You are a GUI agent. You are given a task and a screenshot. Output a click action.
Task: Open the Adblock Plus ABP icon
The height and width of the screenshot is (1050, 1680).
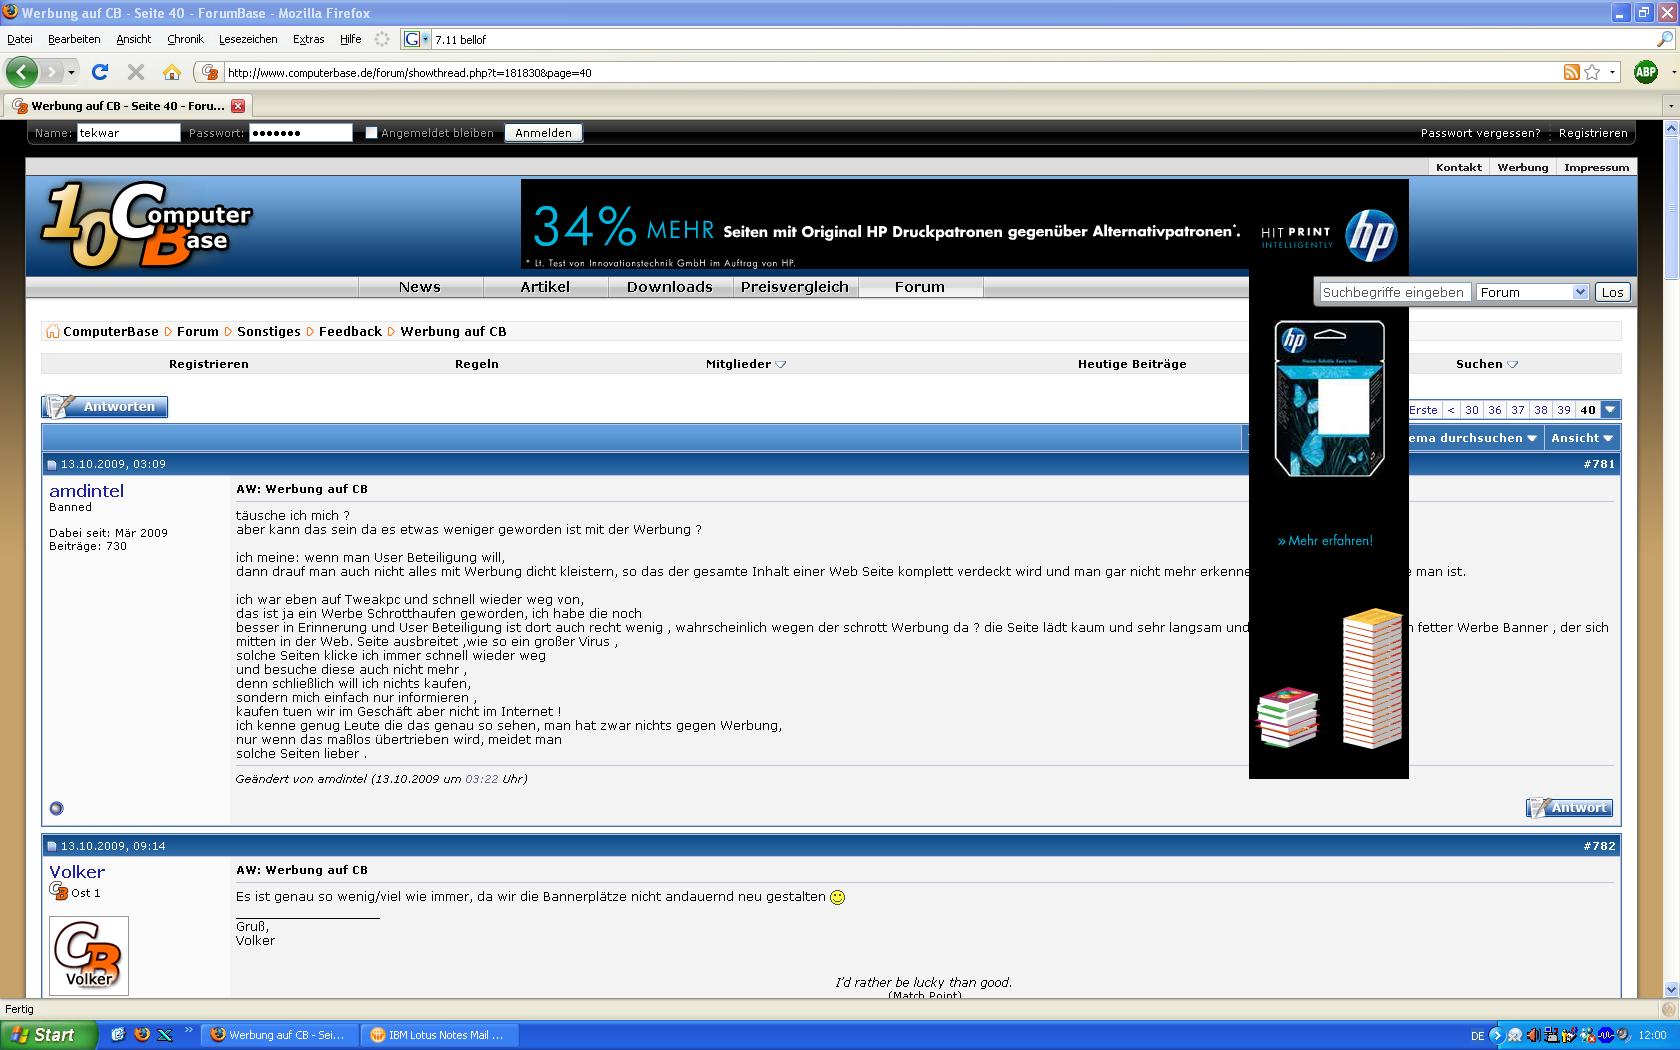point(1646,72)
